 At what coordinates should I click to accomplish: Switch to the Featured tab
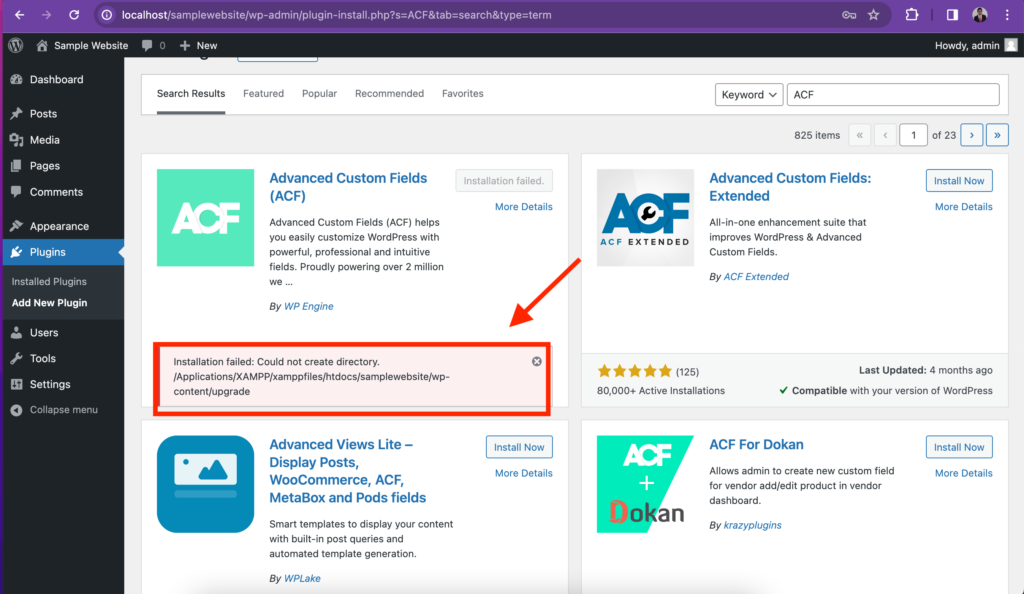click(263, 93)
